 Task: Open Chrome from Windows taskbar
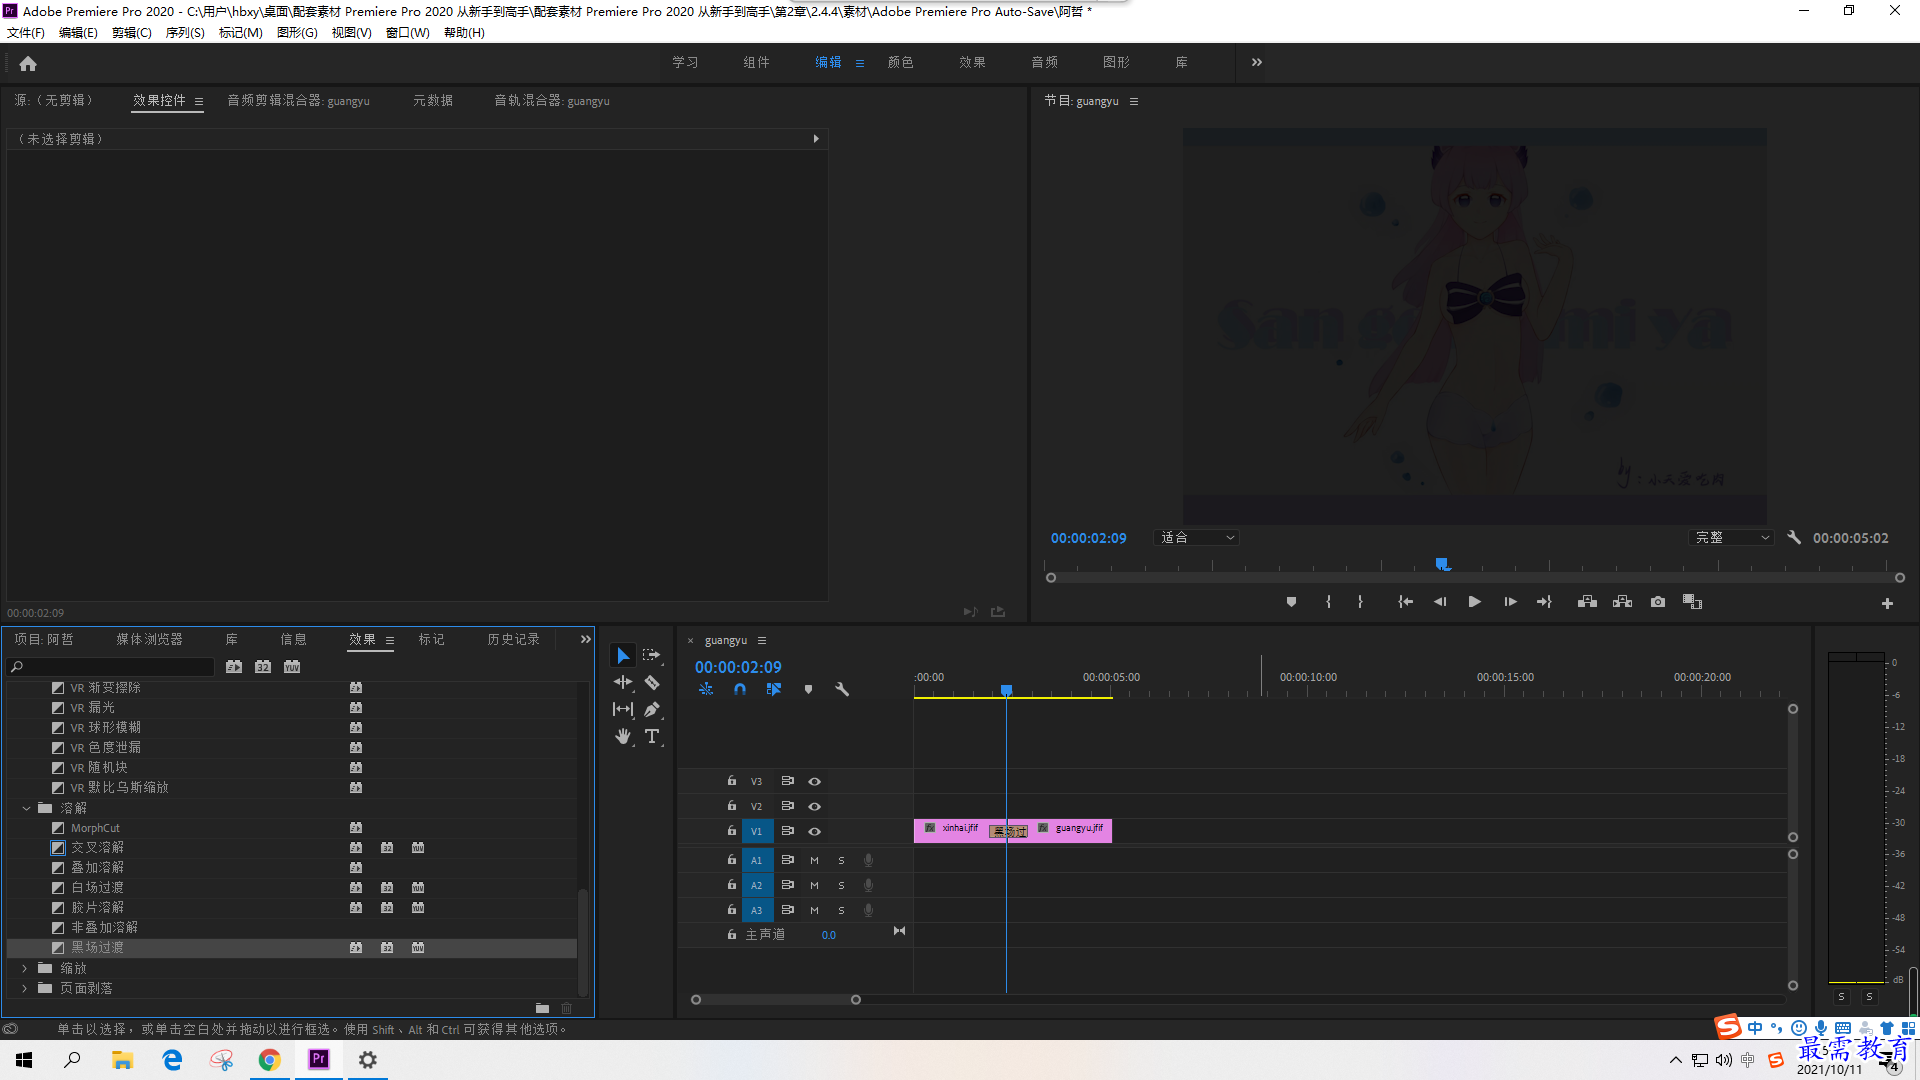point(270,1060)
